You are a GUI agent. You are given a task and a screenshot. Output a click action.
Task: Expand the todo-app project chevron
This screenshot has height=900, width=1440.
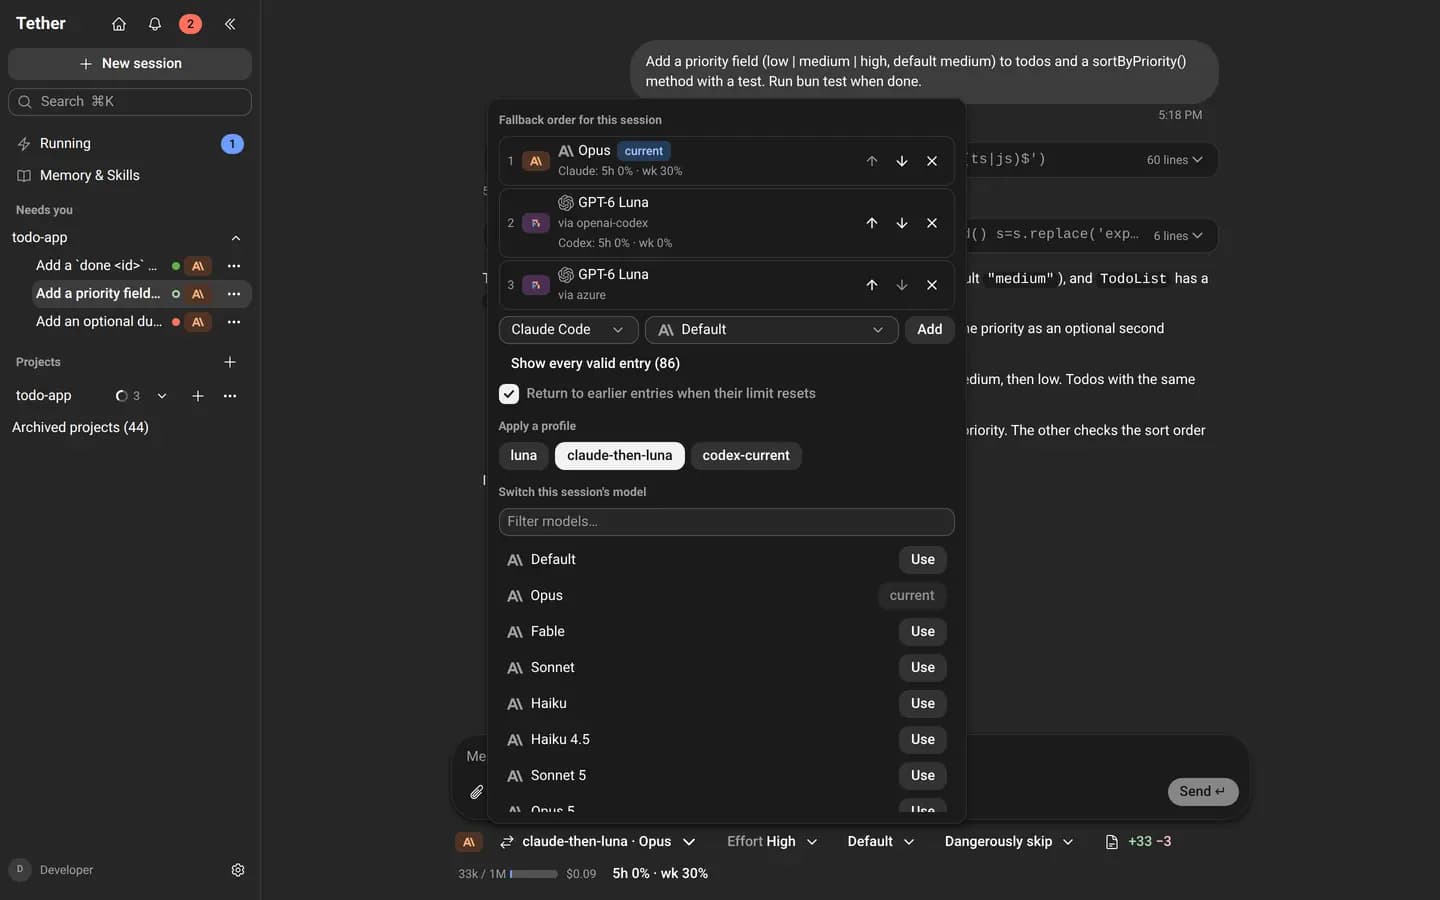tap(162, 396)
